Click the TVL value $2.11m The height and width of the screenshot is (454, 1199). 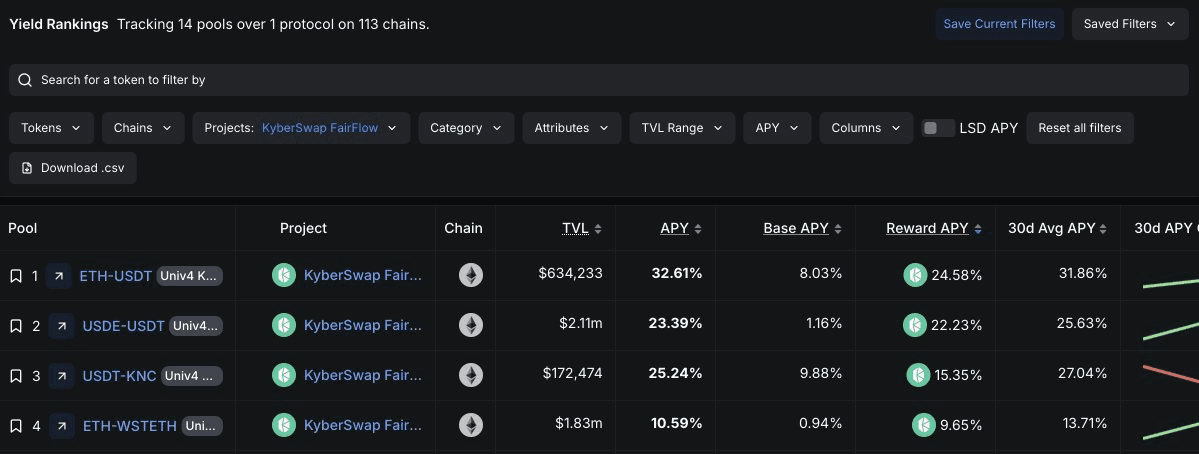click(x=580, y=323)
